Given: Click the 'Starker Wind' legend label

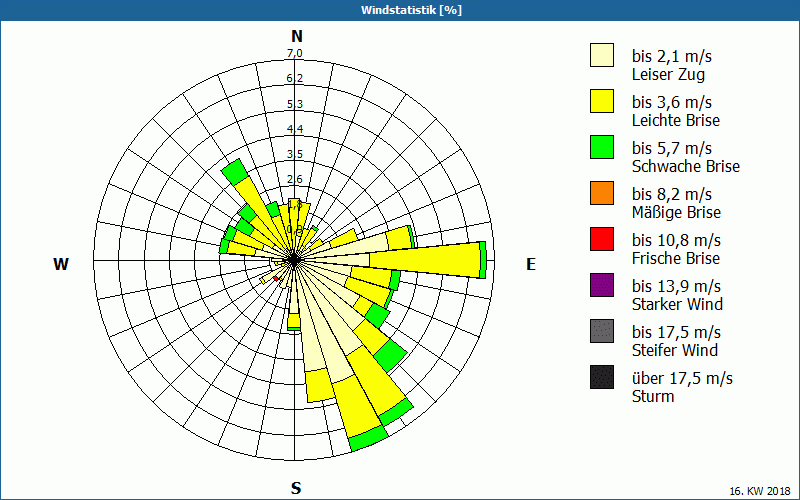Looking at the screenshot, I should [677, 304].
